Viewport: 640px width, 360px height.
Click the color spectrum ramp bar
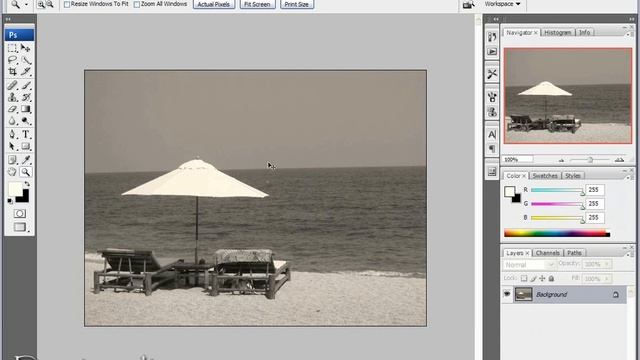point(557,233)
